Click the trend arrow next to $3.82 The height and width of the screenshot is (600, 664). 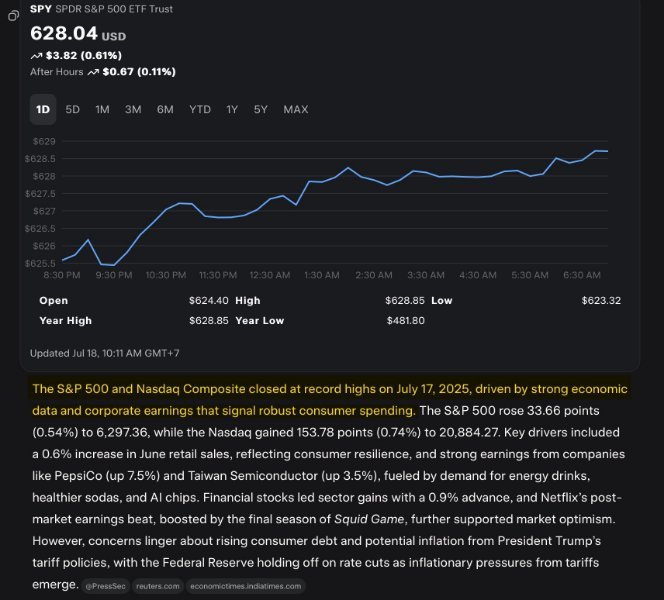[x=37, y=55]
